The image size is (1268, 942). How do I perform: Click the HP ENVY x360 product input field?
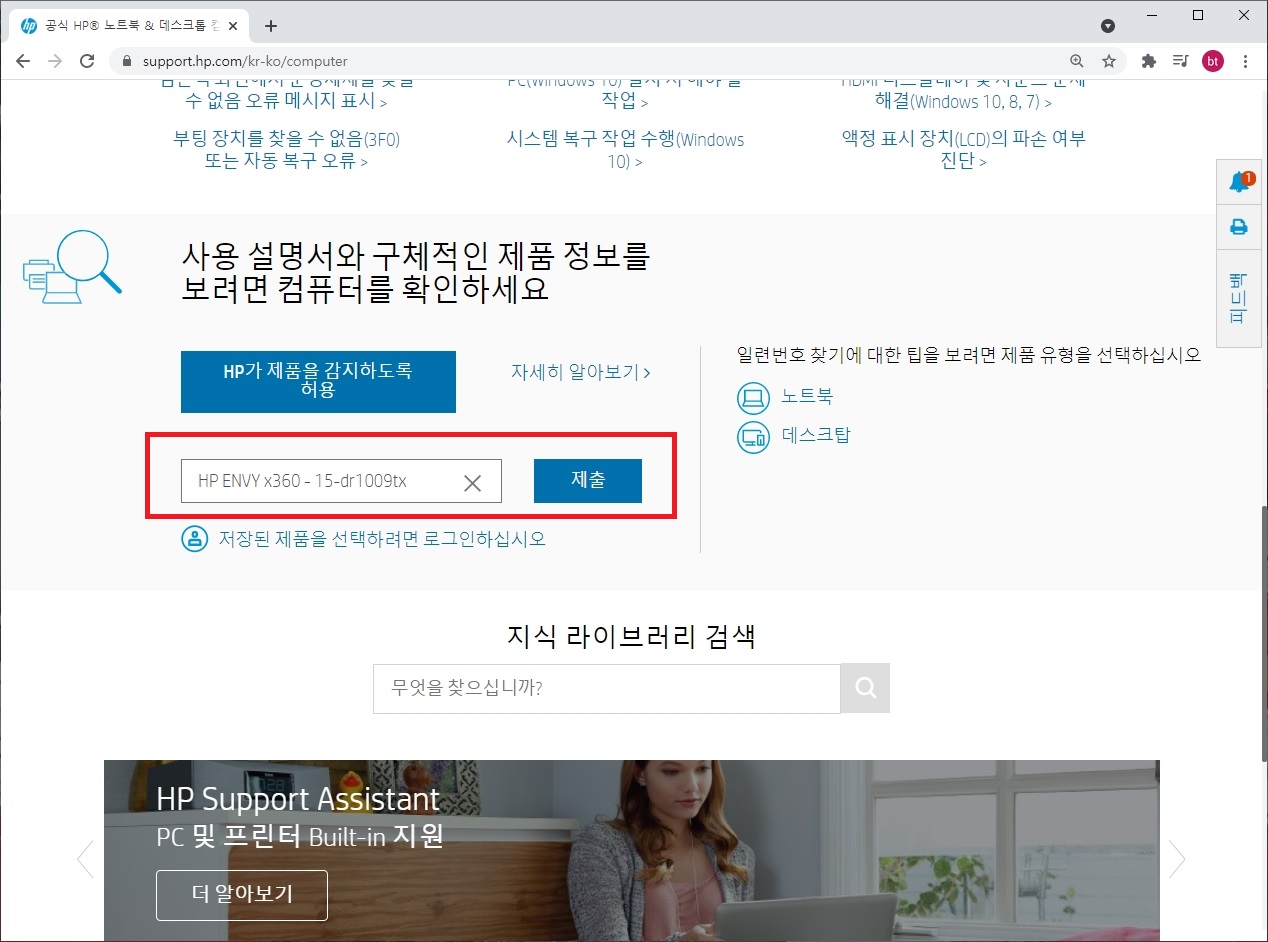coord(341,481)
